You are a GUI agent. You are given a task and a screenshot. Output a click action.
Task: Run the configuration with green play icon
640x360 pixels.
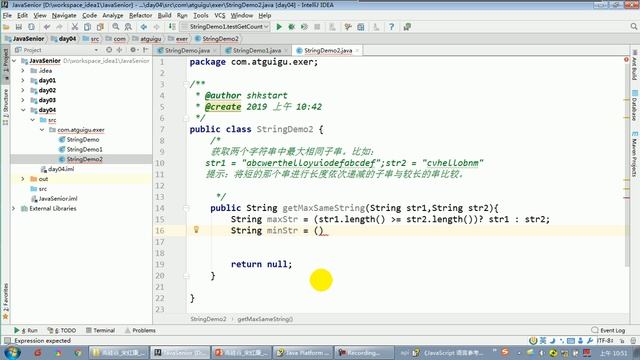279,27
